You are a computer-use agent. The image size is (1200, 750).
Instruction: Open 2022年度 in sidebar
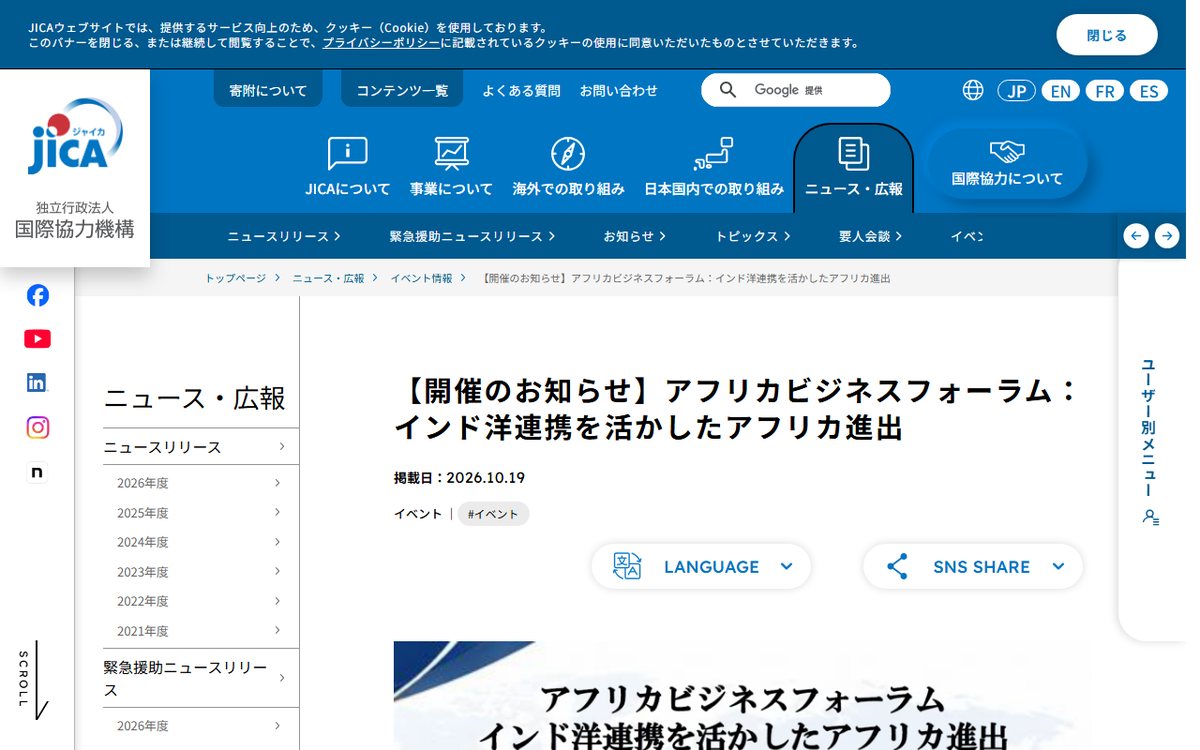(x=201, y=601)
